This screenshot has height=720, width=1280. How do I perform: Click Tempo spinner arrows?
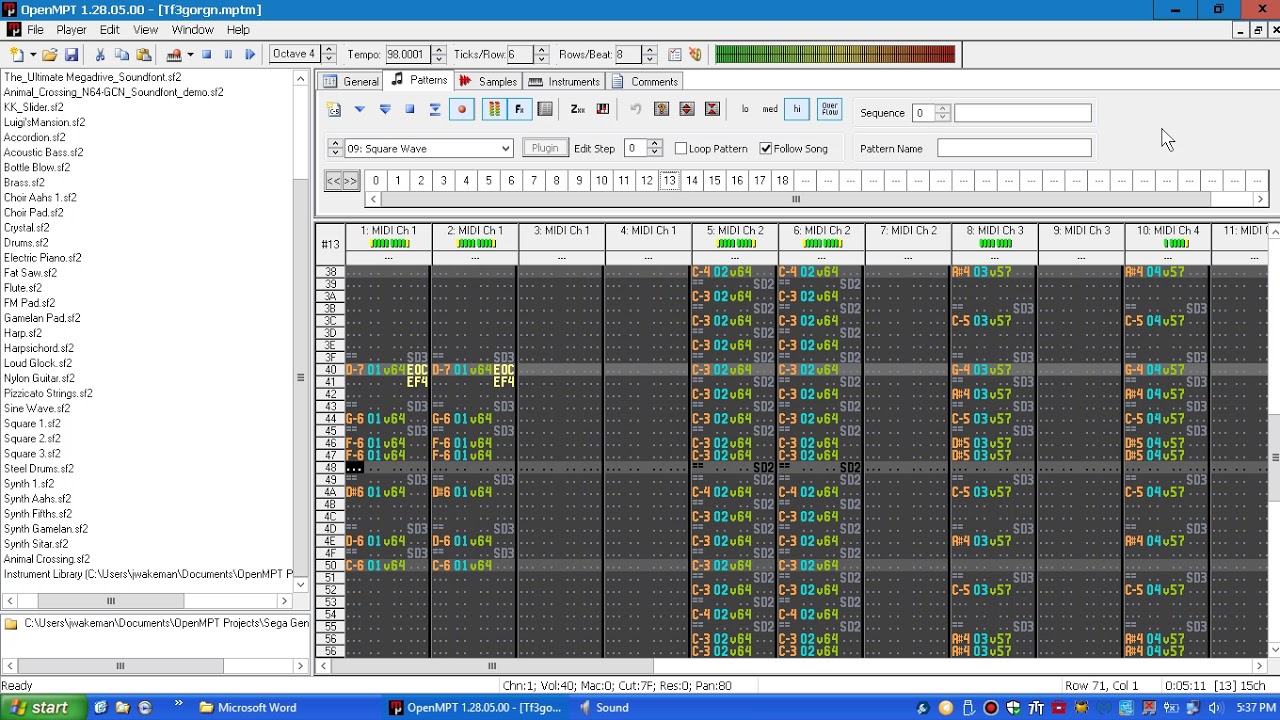tap(438, 54)
